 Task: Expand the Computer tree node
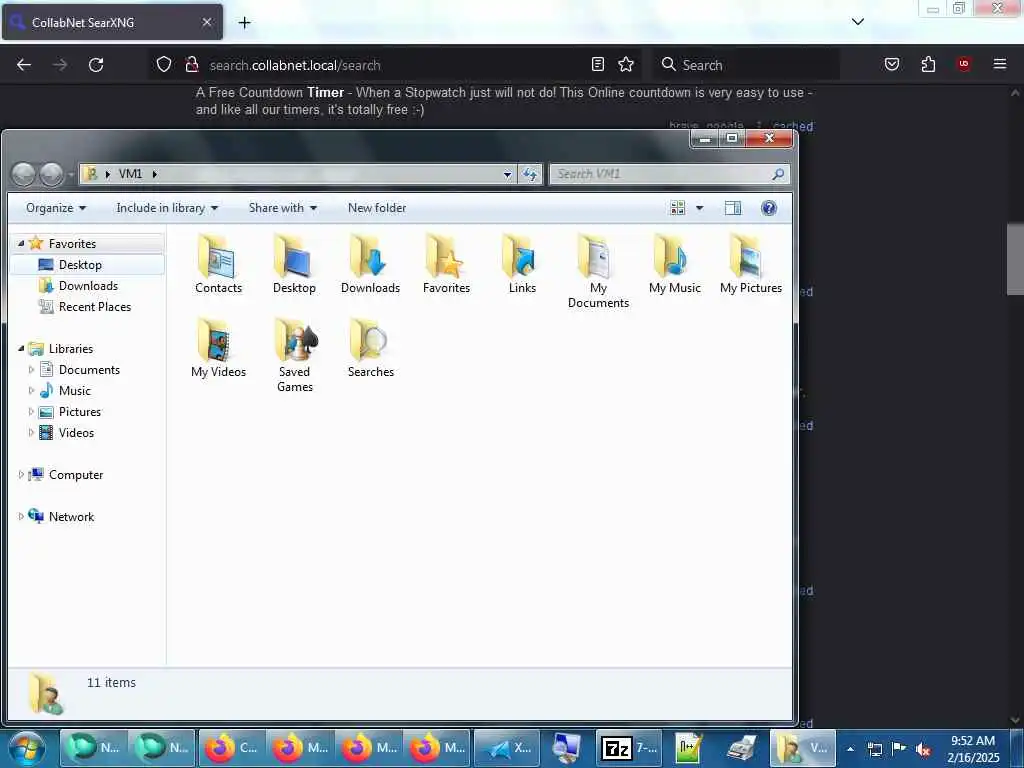coord(21,475)
